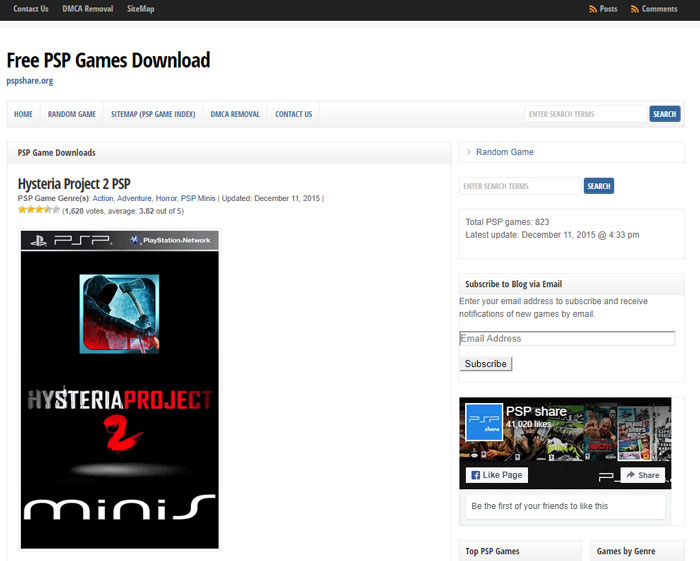
Task: Open the PSP Minis genre link
Action: click(198, 198)
